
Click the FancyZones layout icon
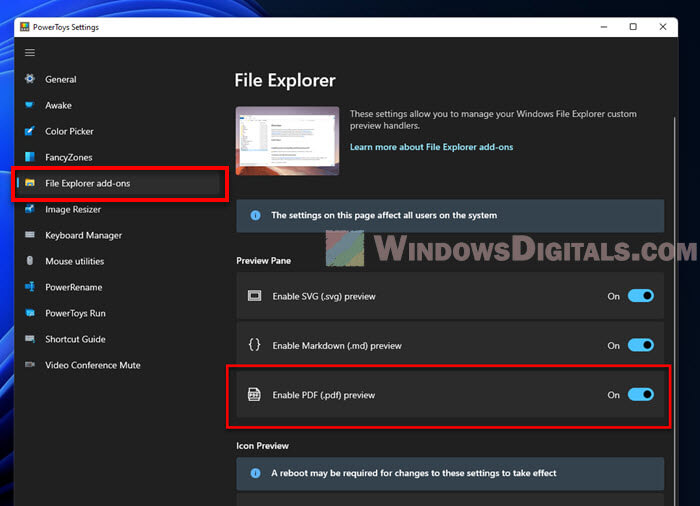click(x=30, y=157)
